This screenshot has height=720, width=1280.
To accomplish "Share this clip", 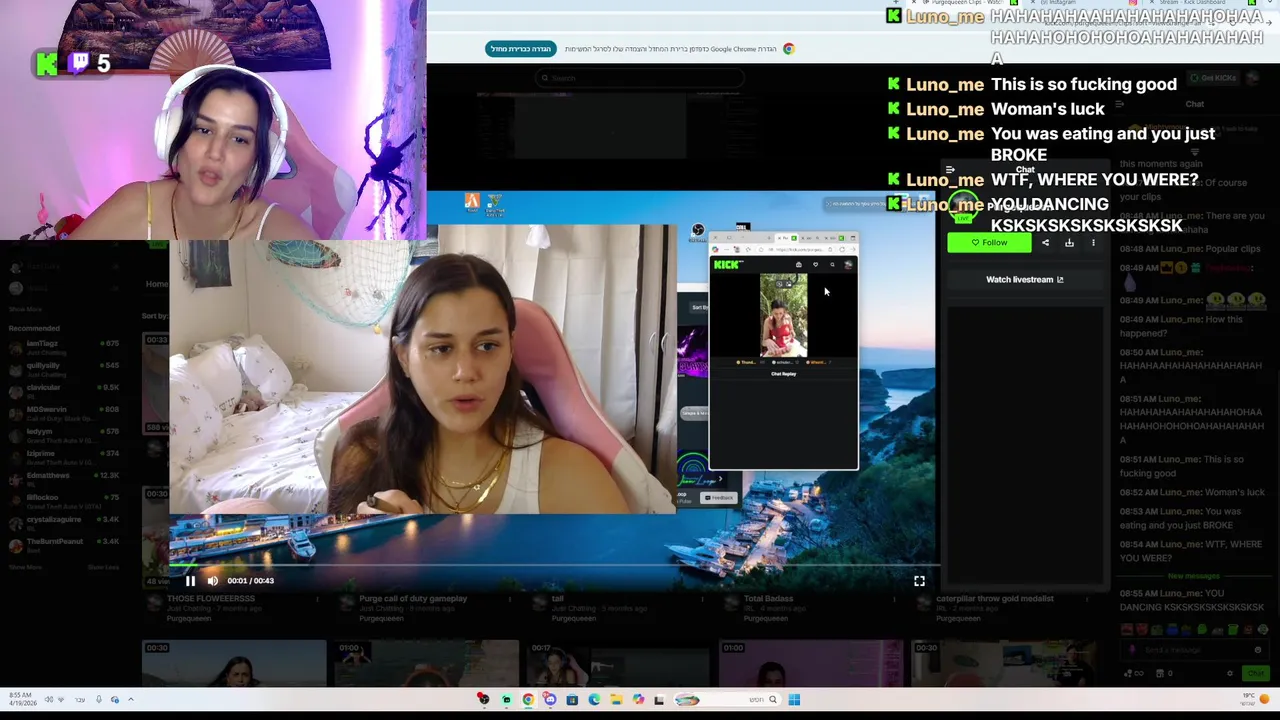I will tap(1046, 243).
